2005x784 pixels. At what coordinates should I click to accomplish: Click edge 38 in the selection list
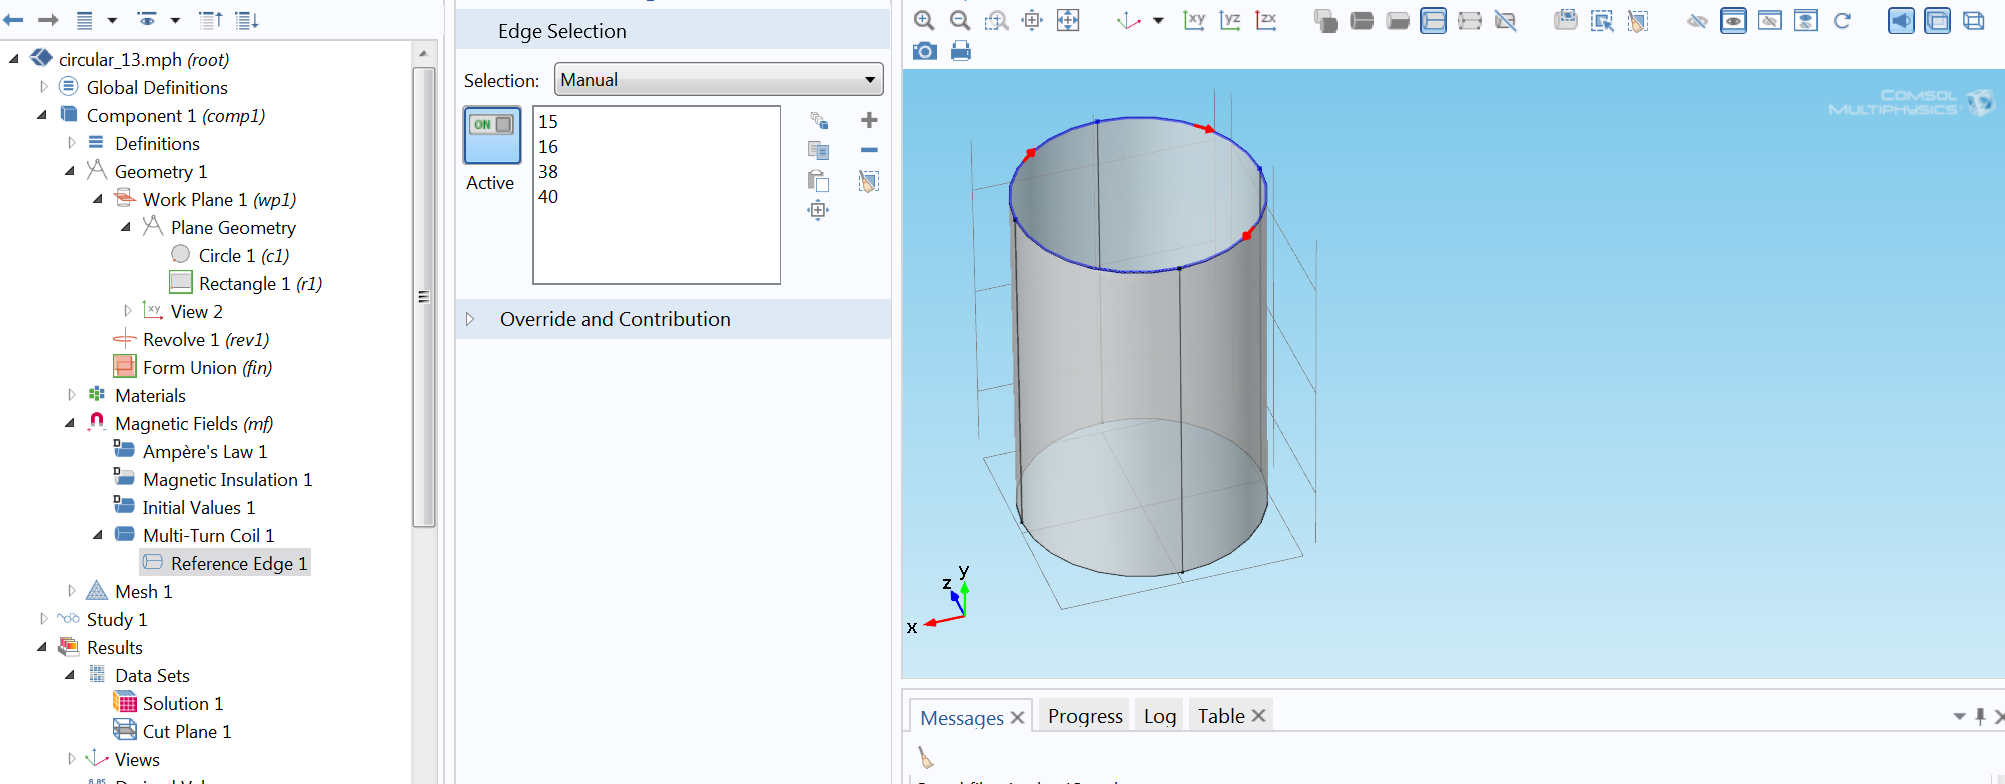[x=548, y=172]
